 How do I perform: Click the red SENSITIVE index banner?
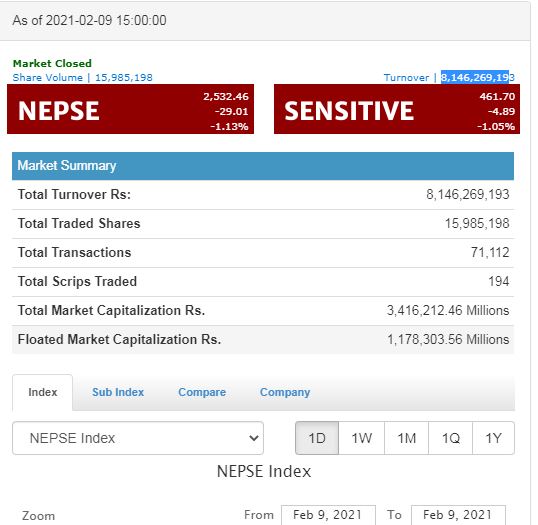click(x=397, y=109)
